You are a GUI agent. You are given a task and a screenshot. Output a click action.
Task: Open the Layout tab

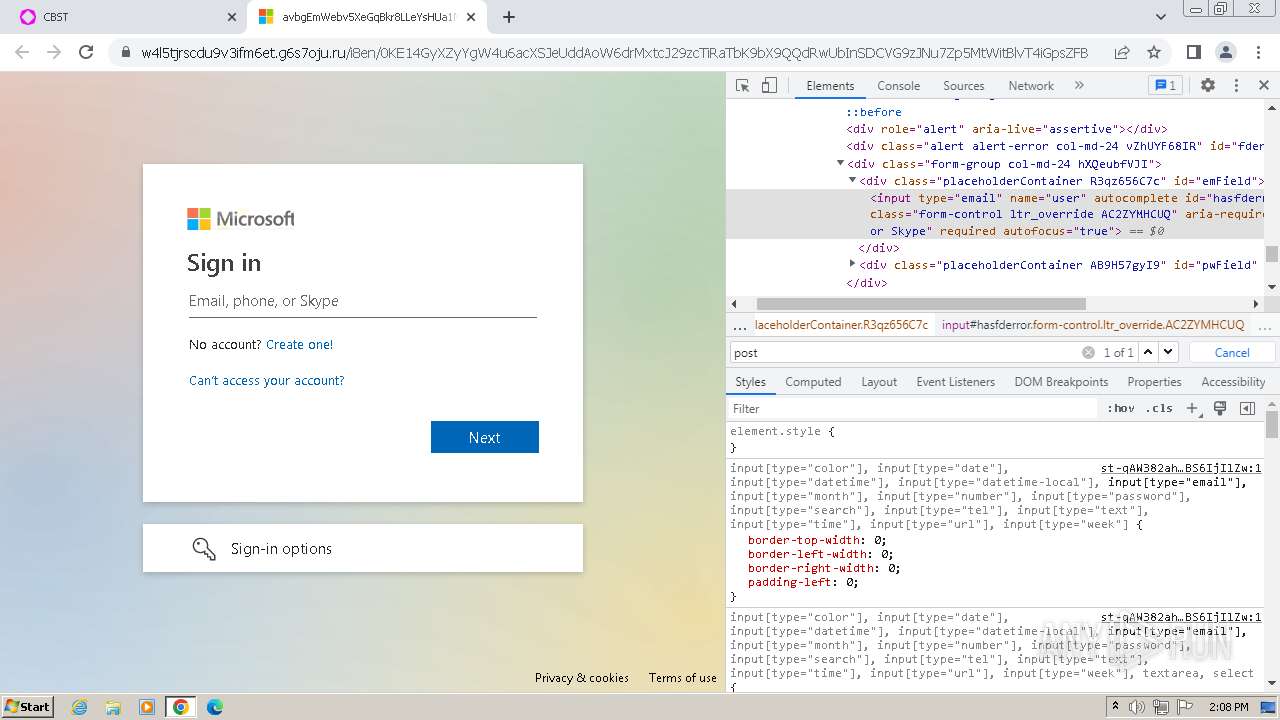pyautogui.click(x=879, y=382)
